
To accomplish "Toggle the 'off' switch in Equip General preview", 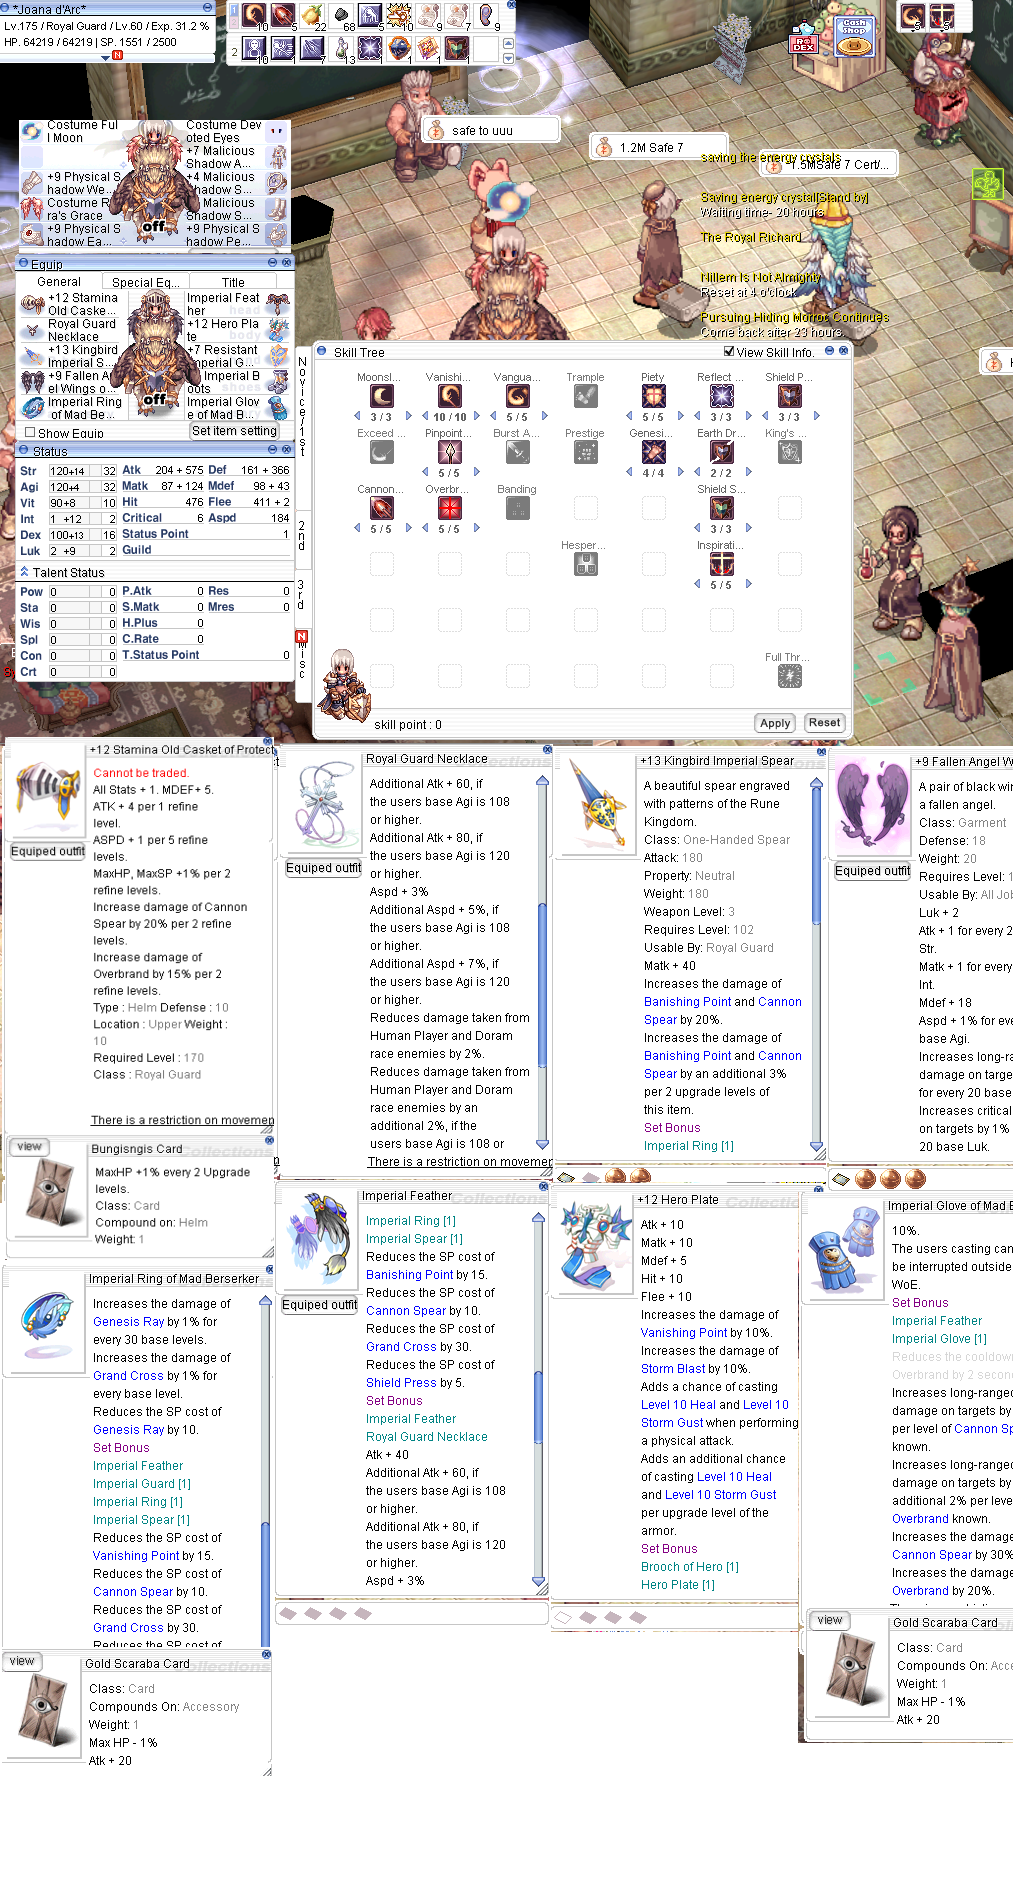I will point(154,400).
